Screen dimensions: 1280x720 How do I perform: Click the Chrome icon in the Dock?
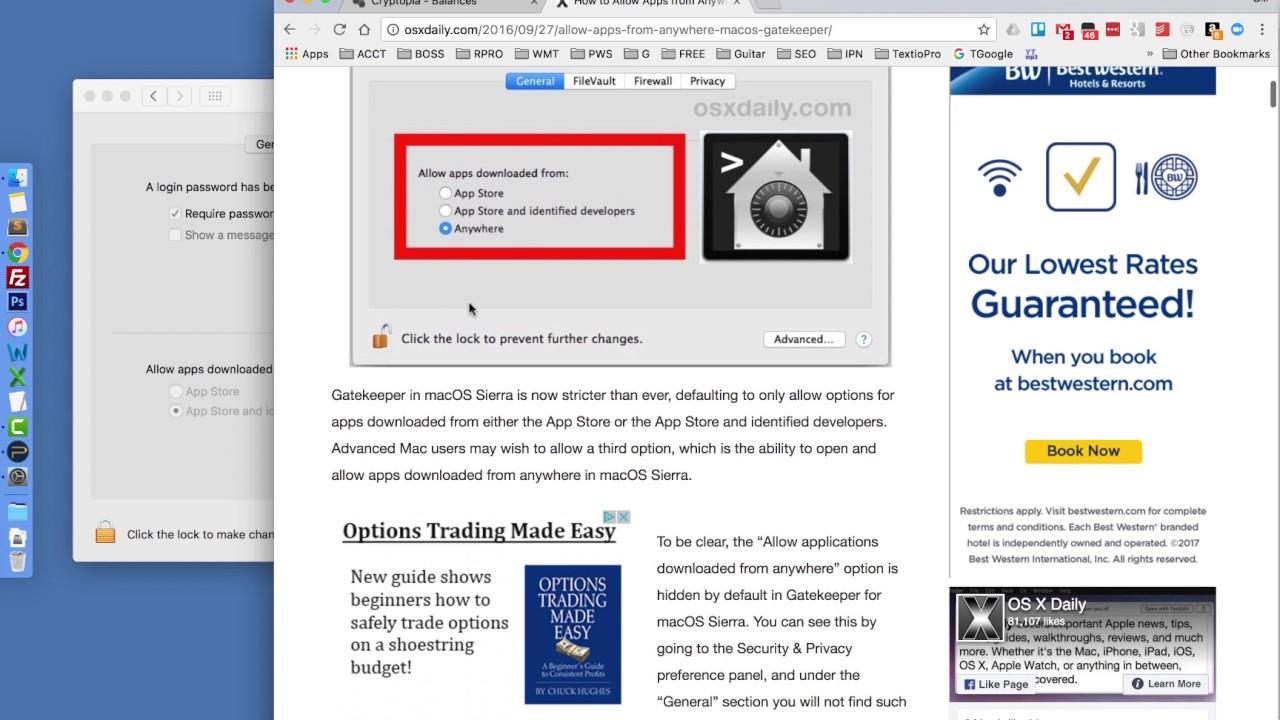[17, 253]
